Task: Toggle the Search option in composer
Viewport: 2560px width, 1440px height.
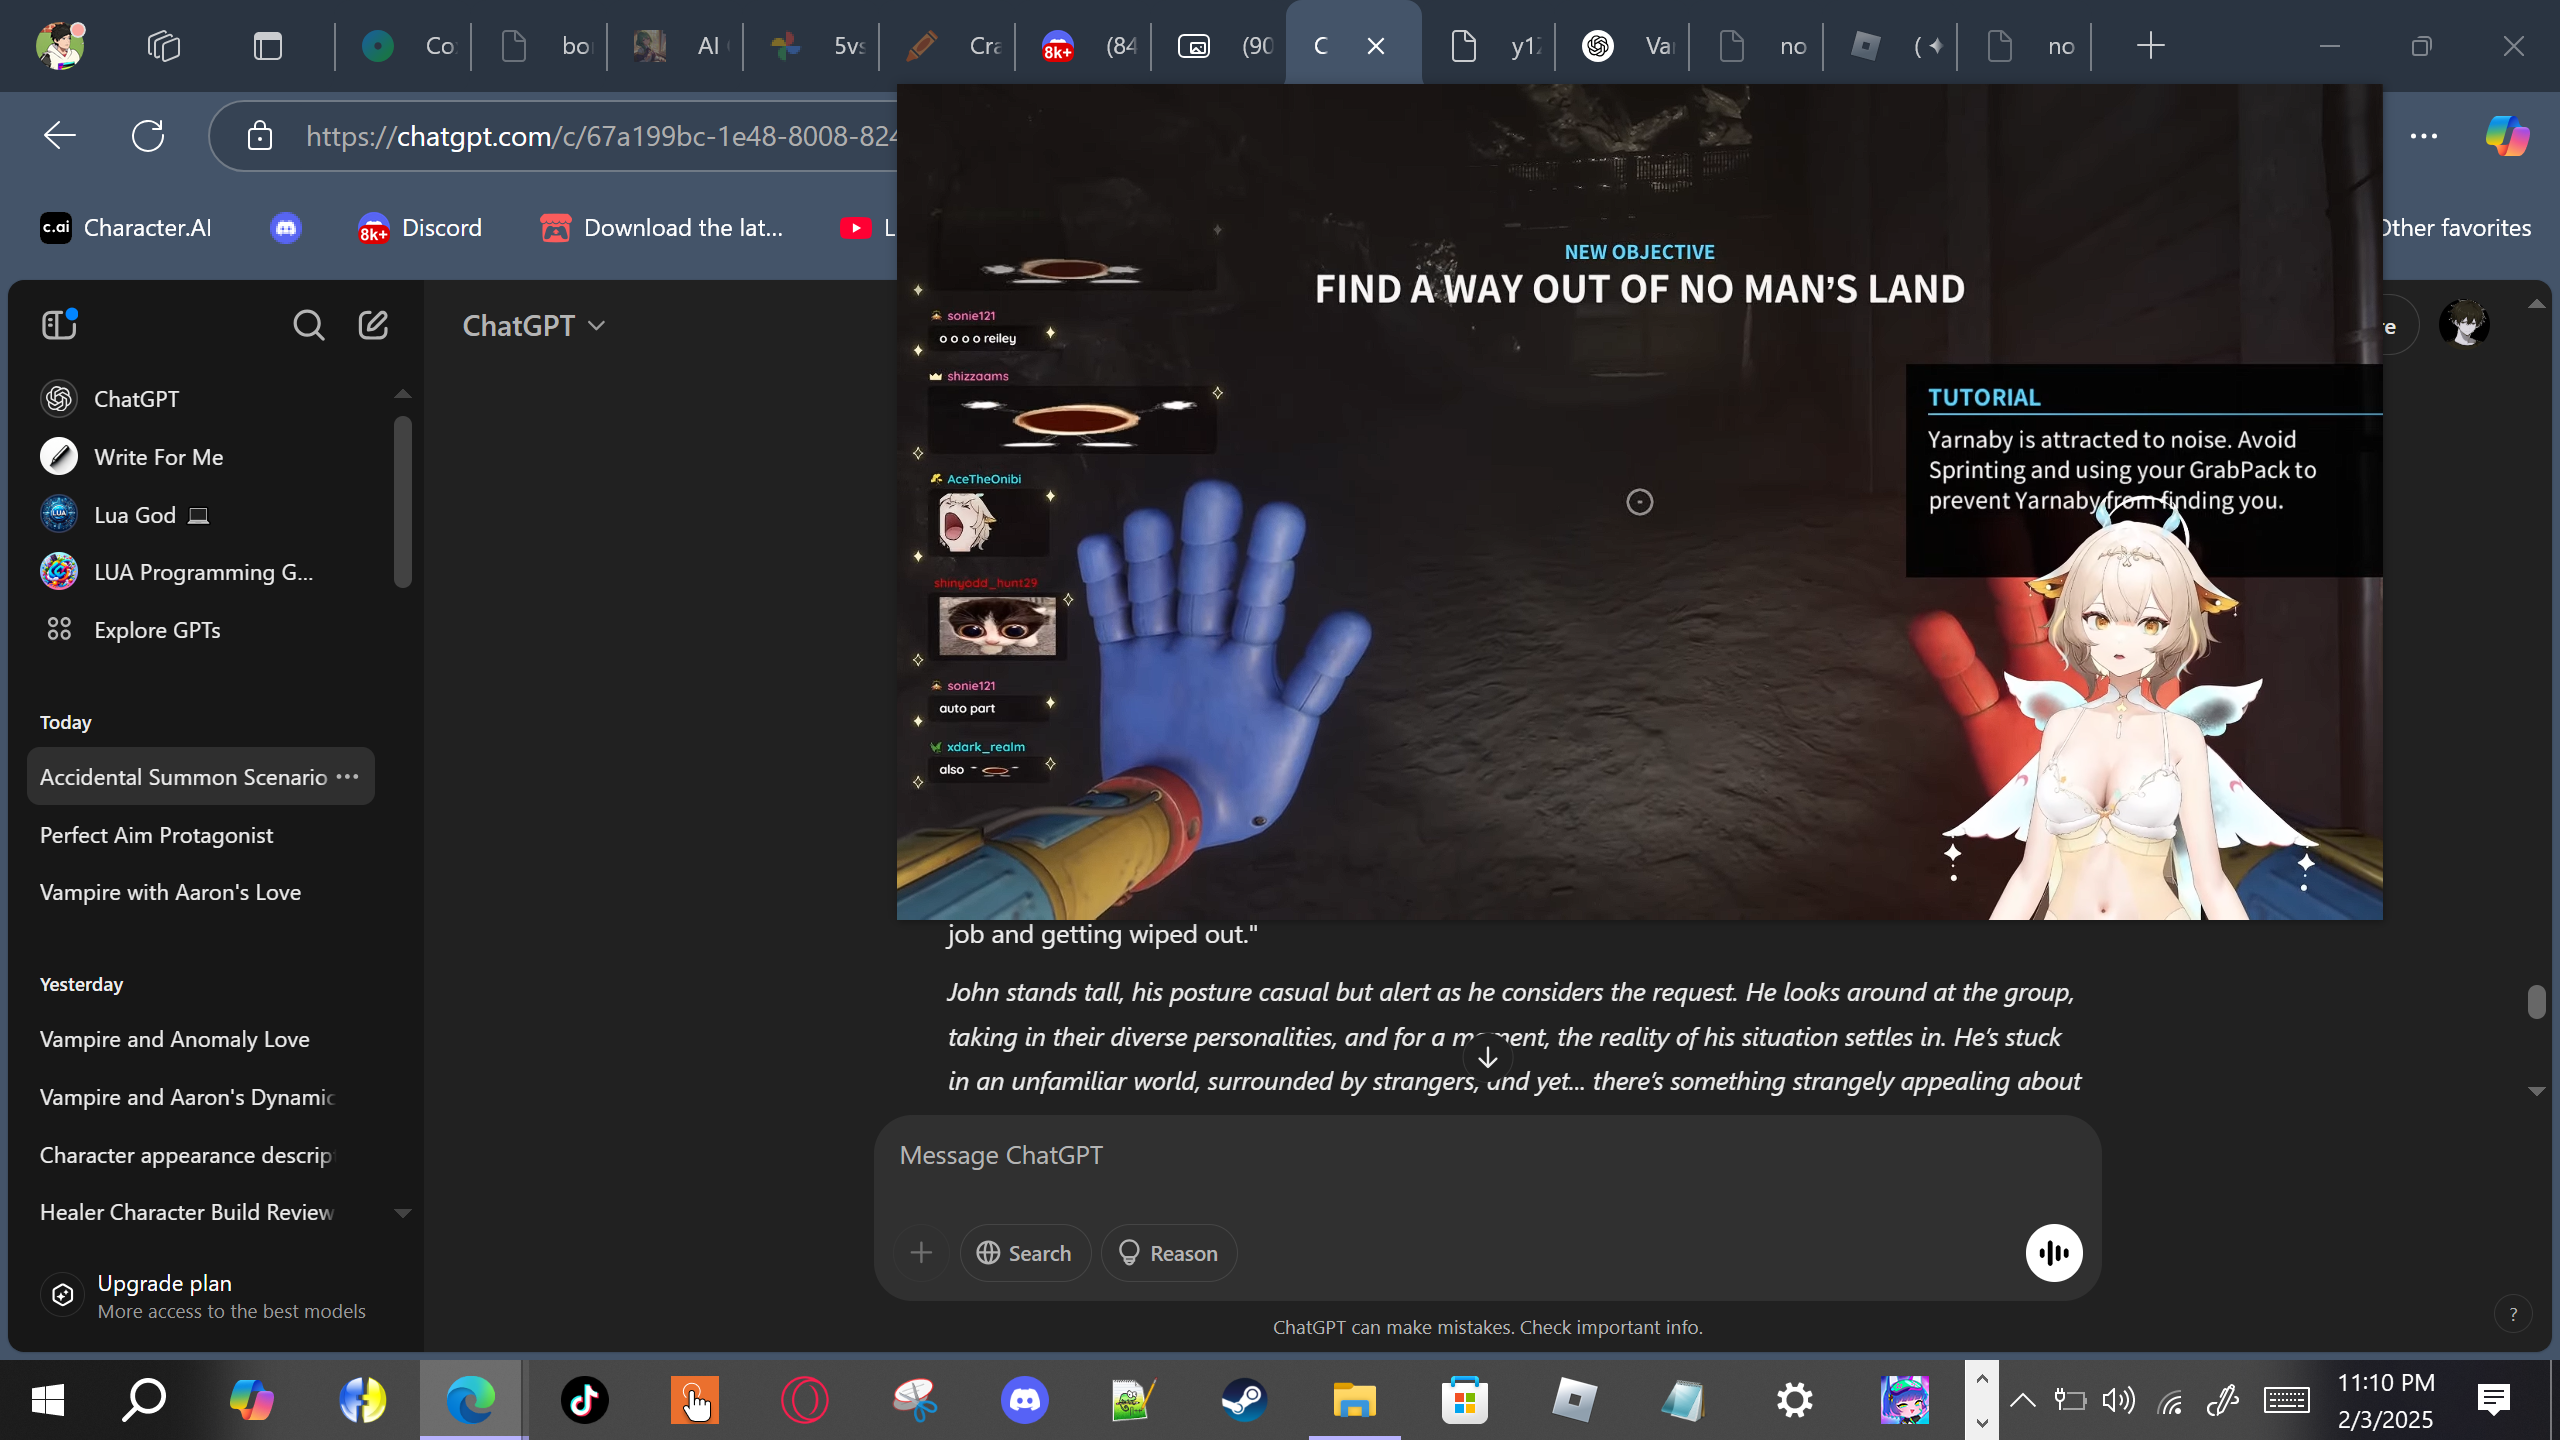Action: (1025, 1253)
